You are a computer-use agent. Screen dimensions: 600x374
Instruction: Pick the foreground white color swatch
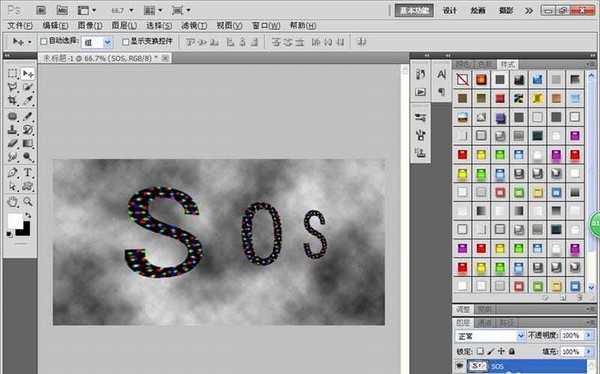pos(15,220)
